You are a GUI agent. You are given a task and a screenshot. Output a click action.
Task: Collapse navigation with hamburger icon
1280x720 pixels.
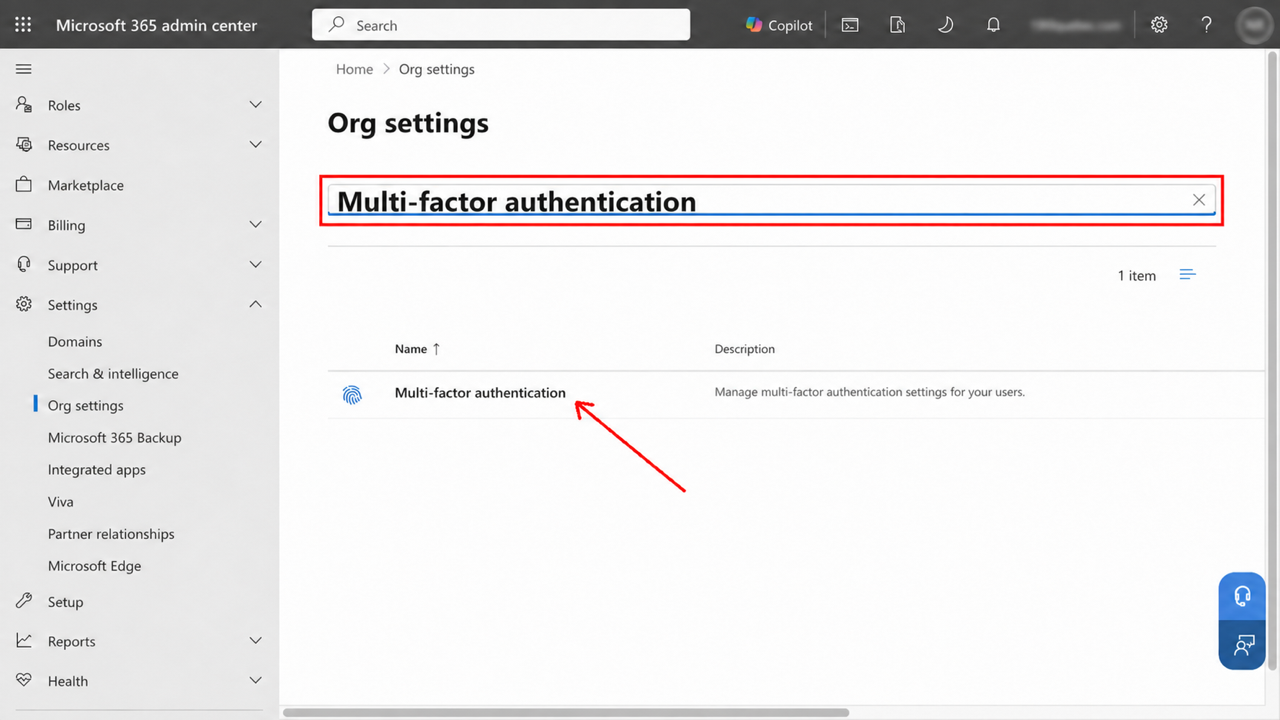click(x=24, y=69)
